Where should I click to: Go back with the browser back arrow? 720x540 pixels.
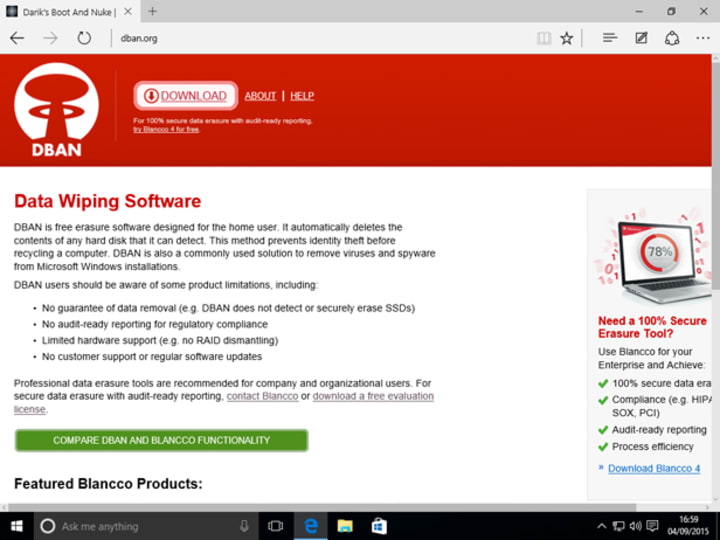click(x=17, y=38)
